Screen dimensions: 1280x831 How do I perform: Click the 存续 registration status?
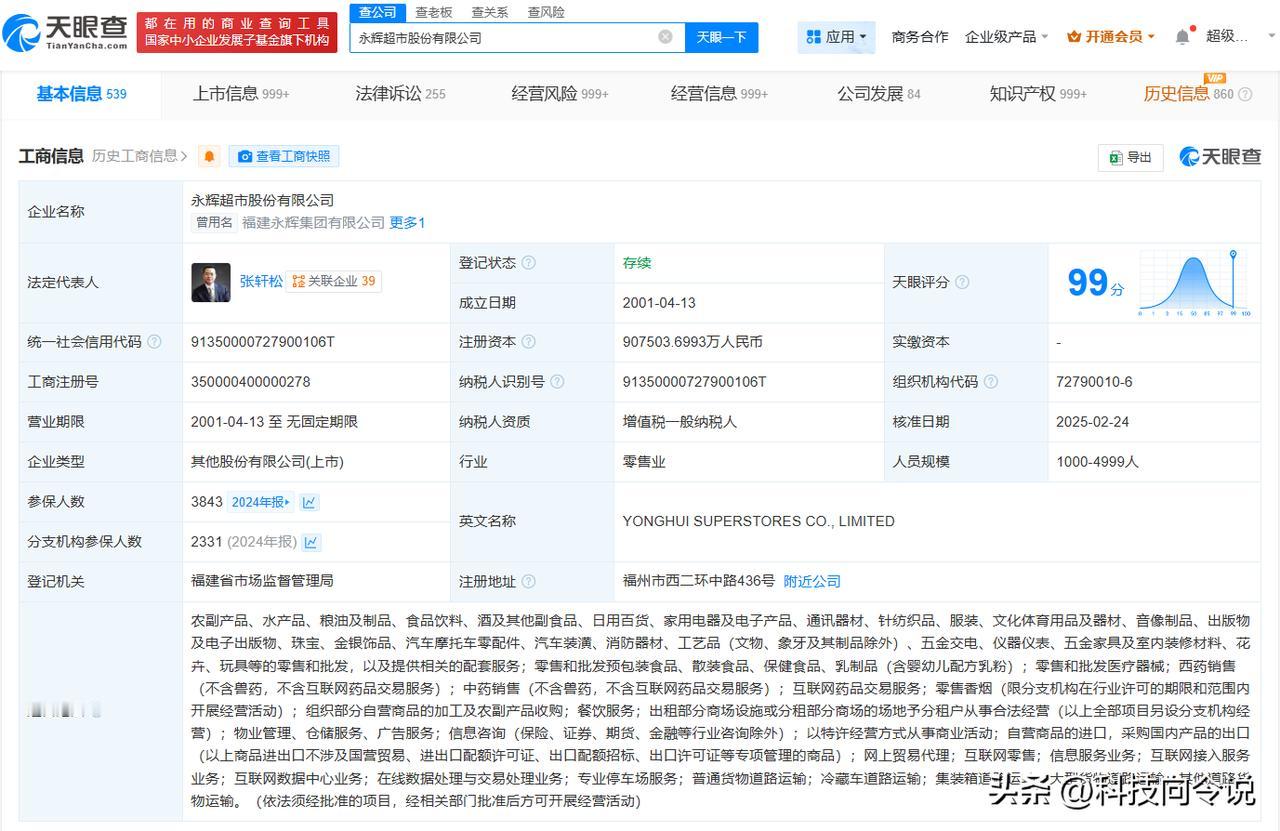(636, 263)
